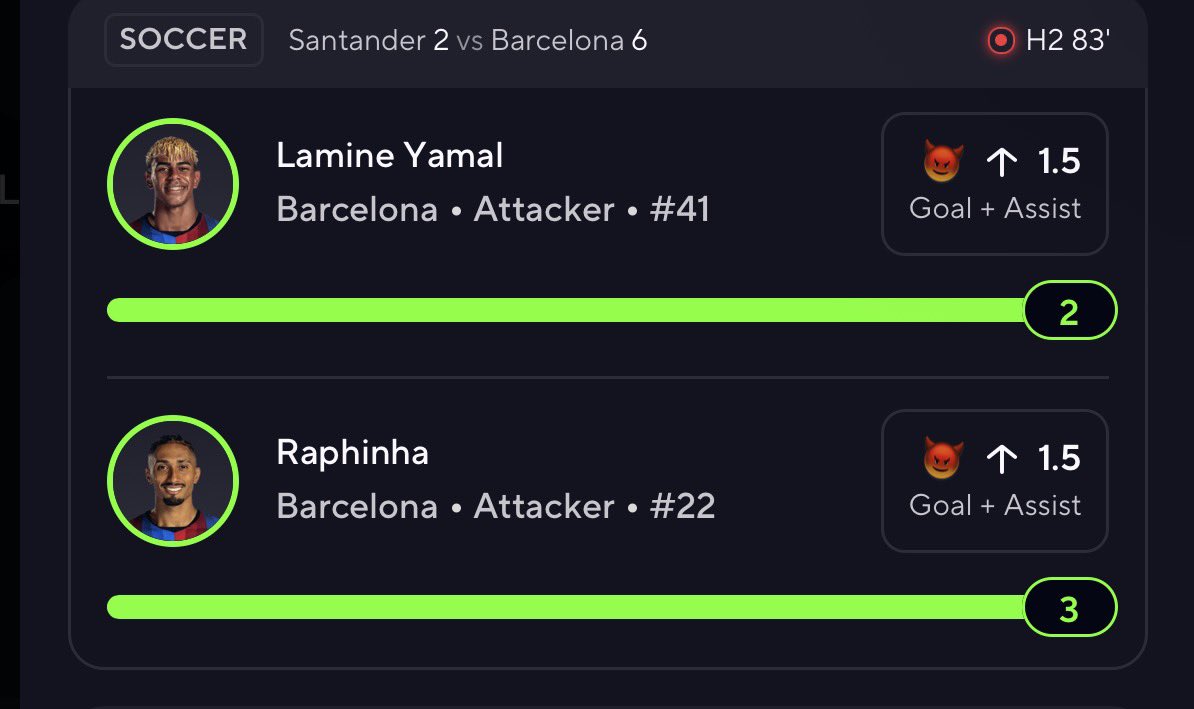Open Raphinha's Goal + Assist box

point(994,481)
